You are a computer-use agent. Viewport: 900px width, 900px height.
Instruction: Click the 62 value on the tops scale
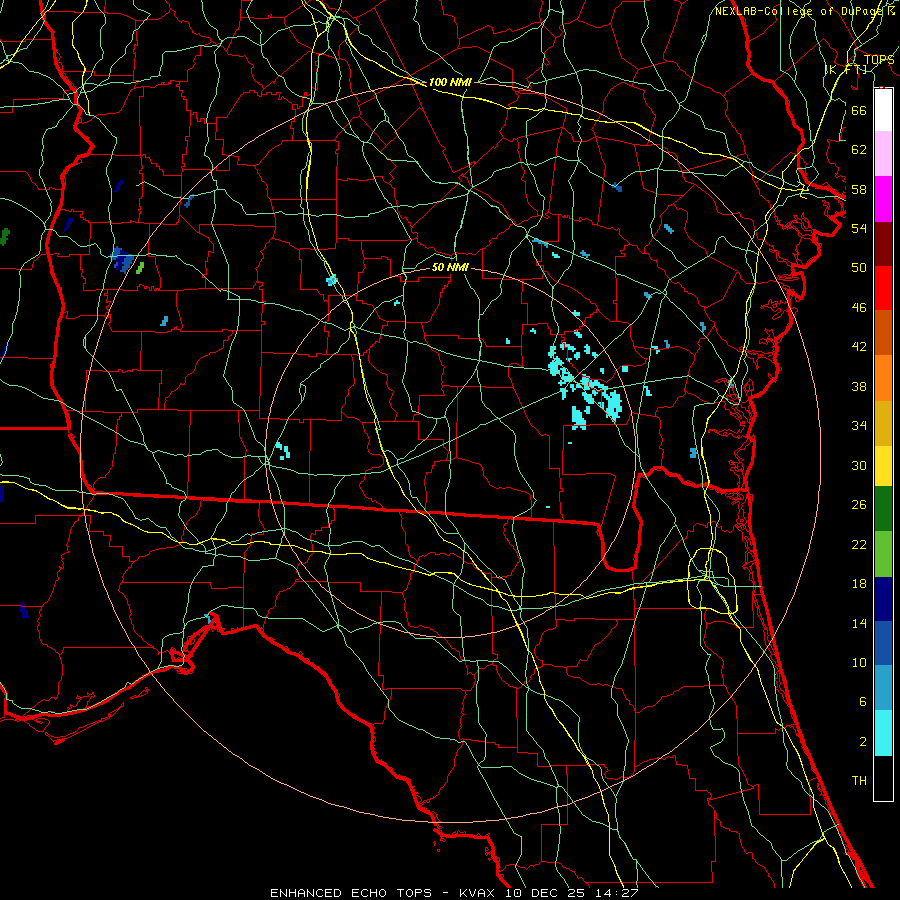pos(859,150)
